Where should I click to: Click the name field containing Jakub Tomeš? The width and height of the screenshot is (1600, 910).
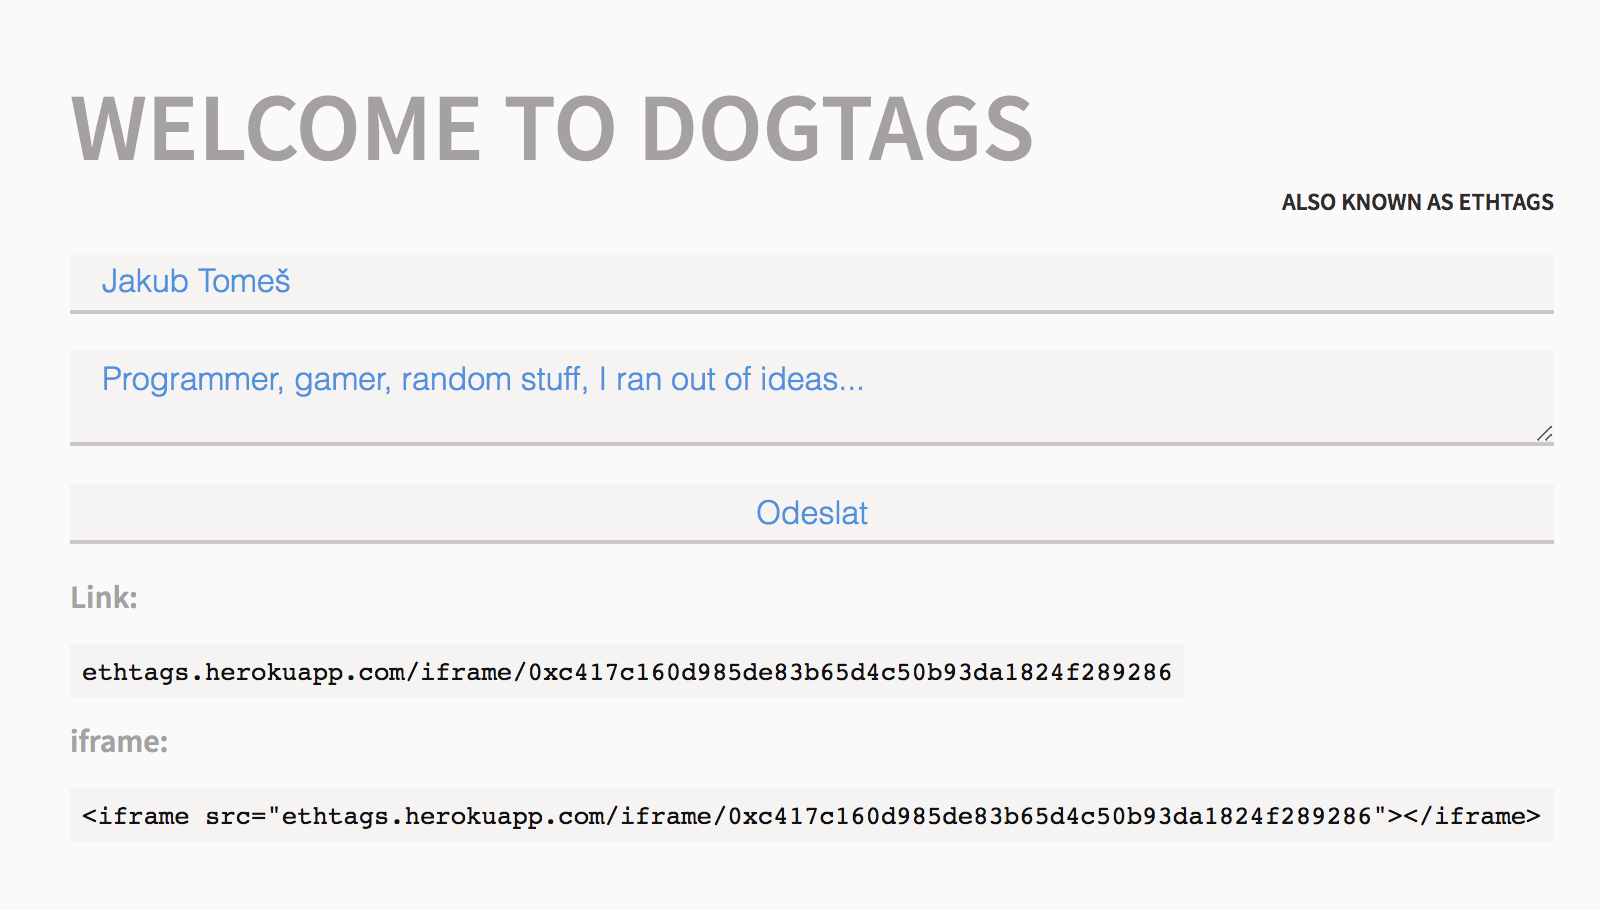[810, 282]
